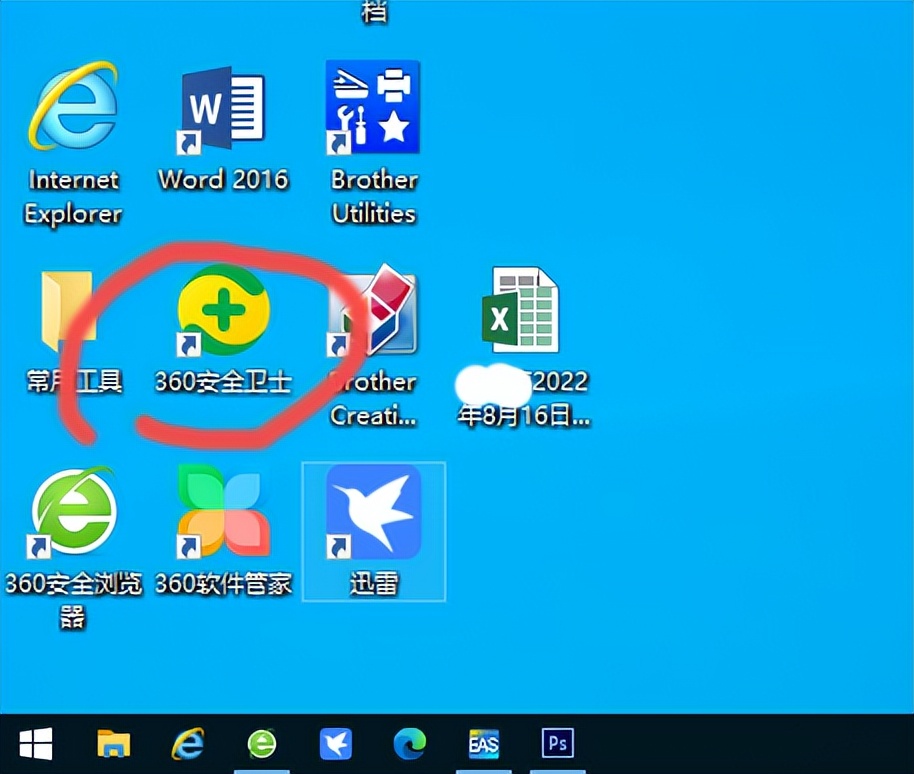The width and height of the screenshot is (914, 774).
Task: Click the 'Word 2016' icon label
Action: click(x=223, y=180)
